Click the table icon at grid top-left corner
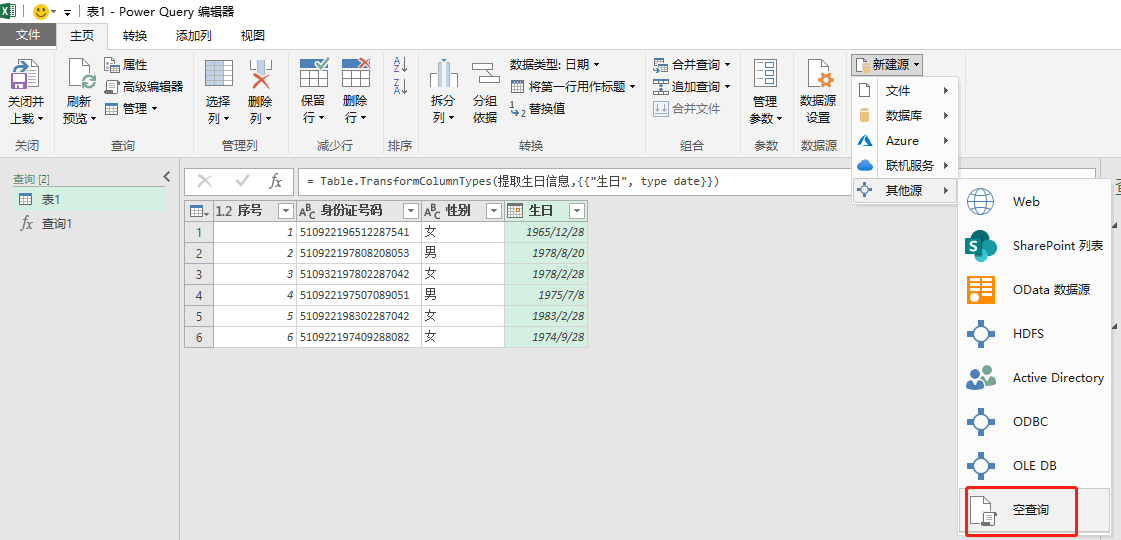This screenshot has height=540, width=1121. click(199, 211)
